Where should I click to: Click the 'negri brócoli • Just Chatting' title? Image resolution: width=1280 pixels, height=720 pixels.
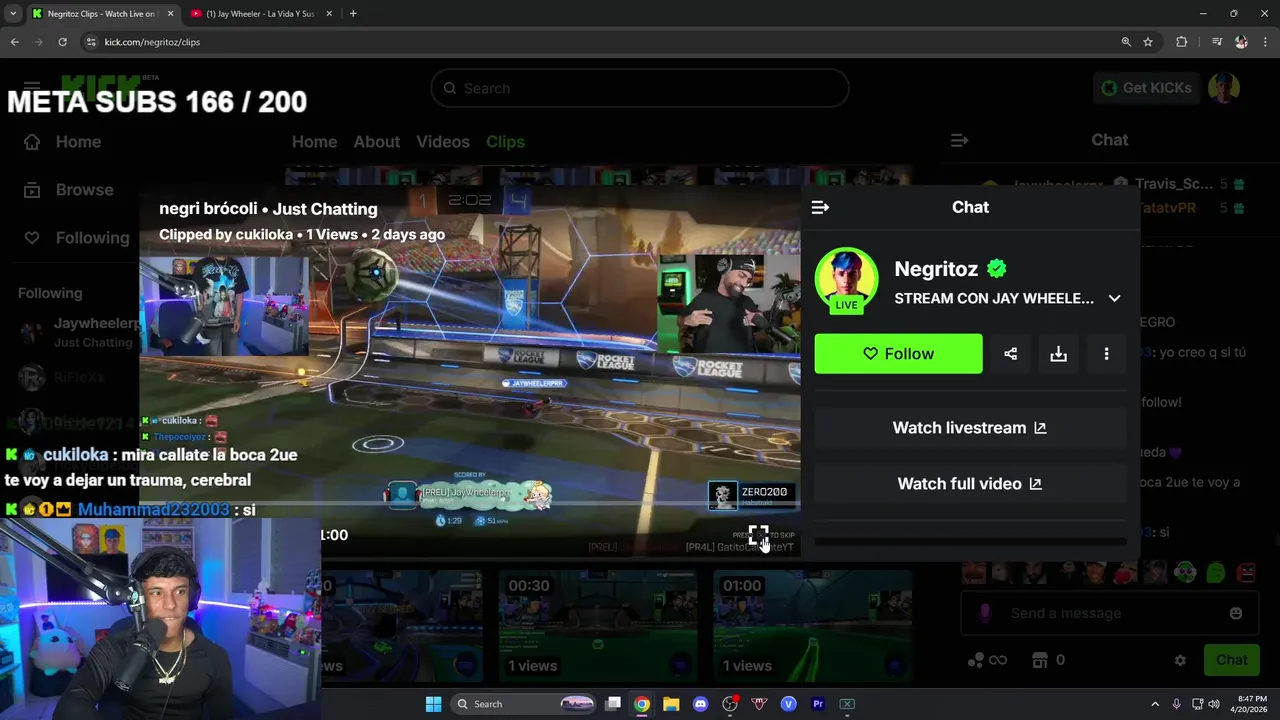pos(268,209)
